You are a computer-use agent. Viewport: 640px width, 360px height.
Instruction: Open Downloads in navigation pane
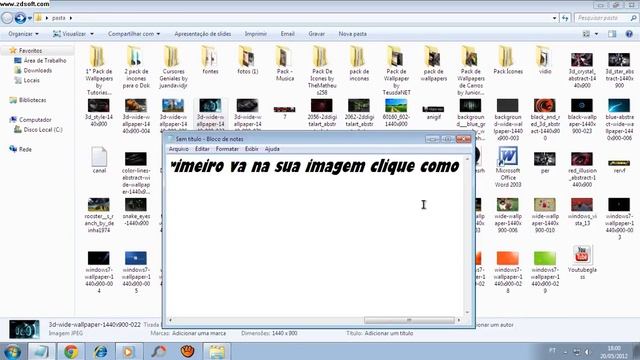pos(38,70)
